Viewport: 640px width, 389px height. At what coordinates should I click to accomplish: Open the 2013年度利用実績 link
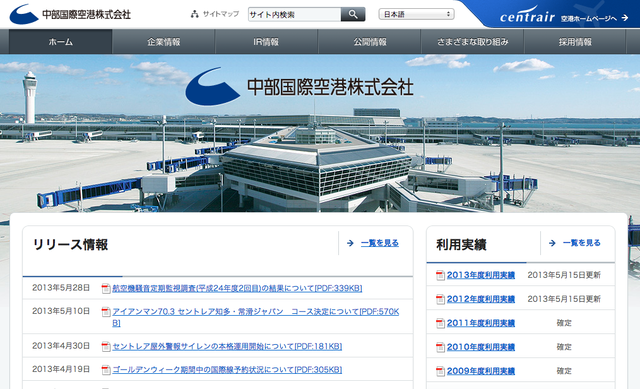click(x=481, y=275)
